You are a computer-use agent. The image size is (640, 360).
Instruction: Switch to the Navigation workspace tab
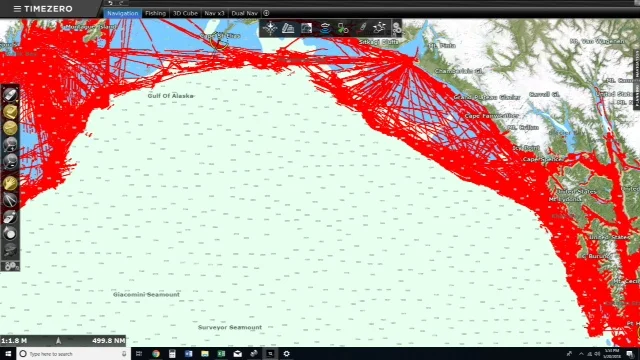122,13
